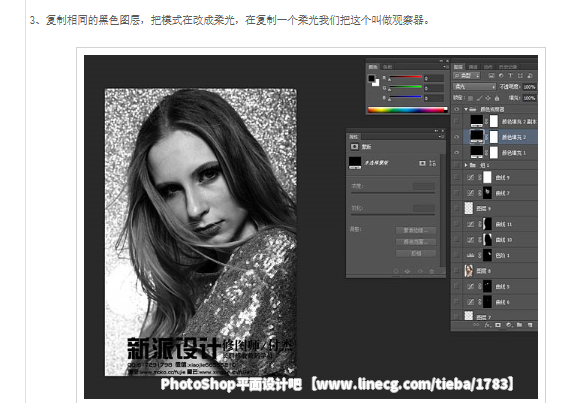Select the pixel layer filter icon in Layers panel
Image resolution: width=569 pixels, height=403 pixels.
point(491,75)
